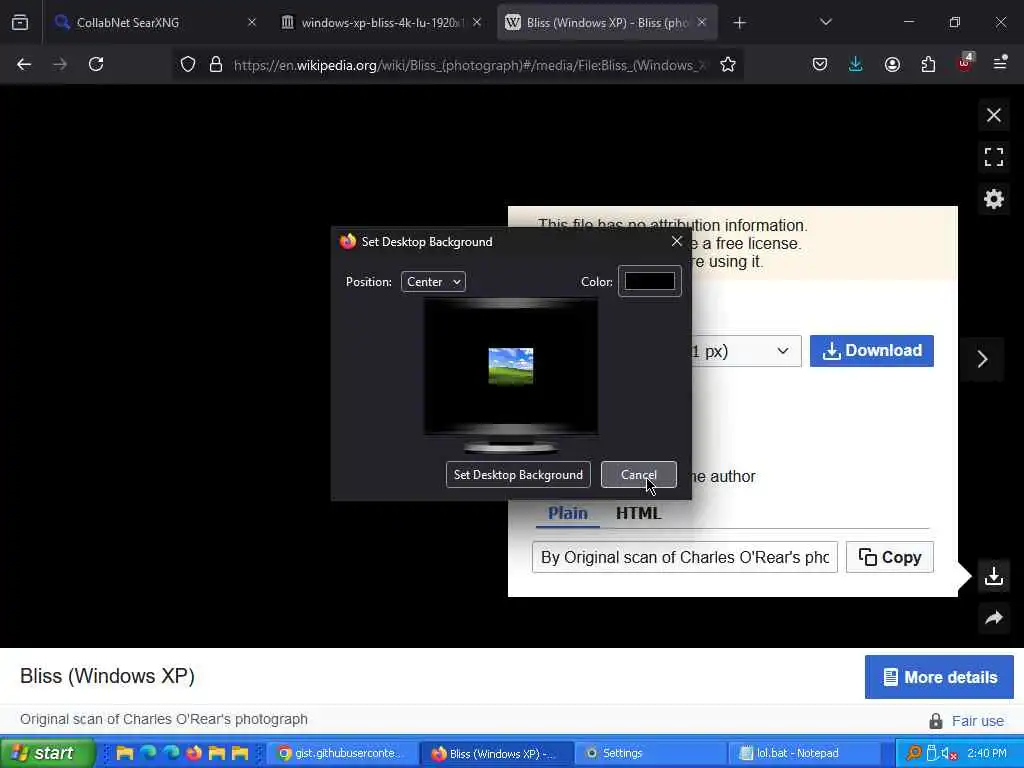Click the Wikipedia URL address field
1024x768 pixels.
pyautogui.click(x=470, y=65)
